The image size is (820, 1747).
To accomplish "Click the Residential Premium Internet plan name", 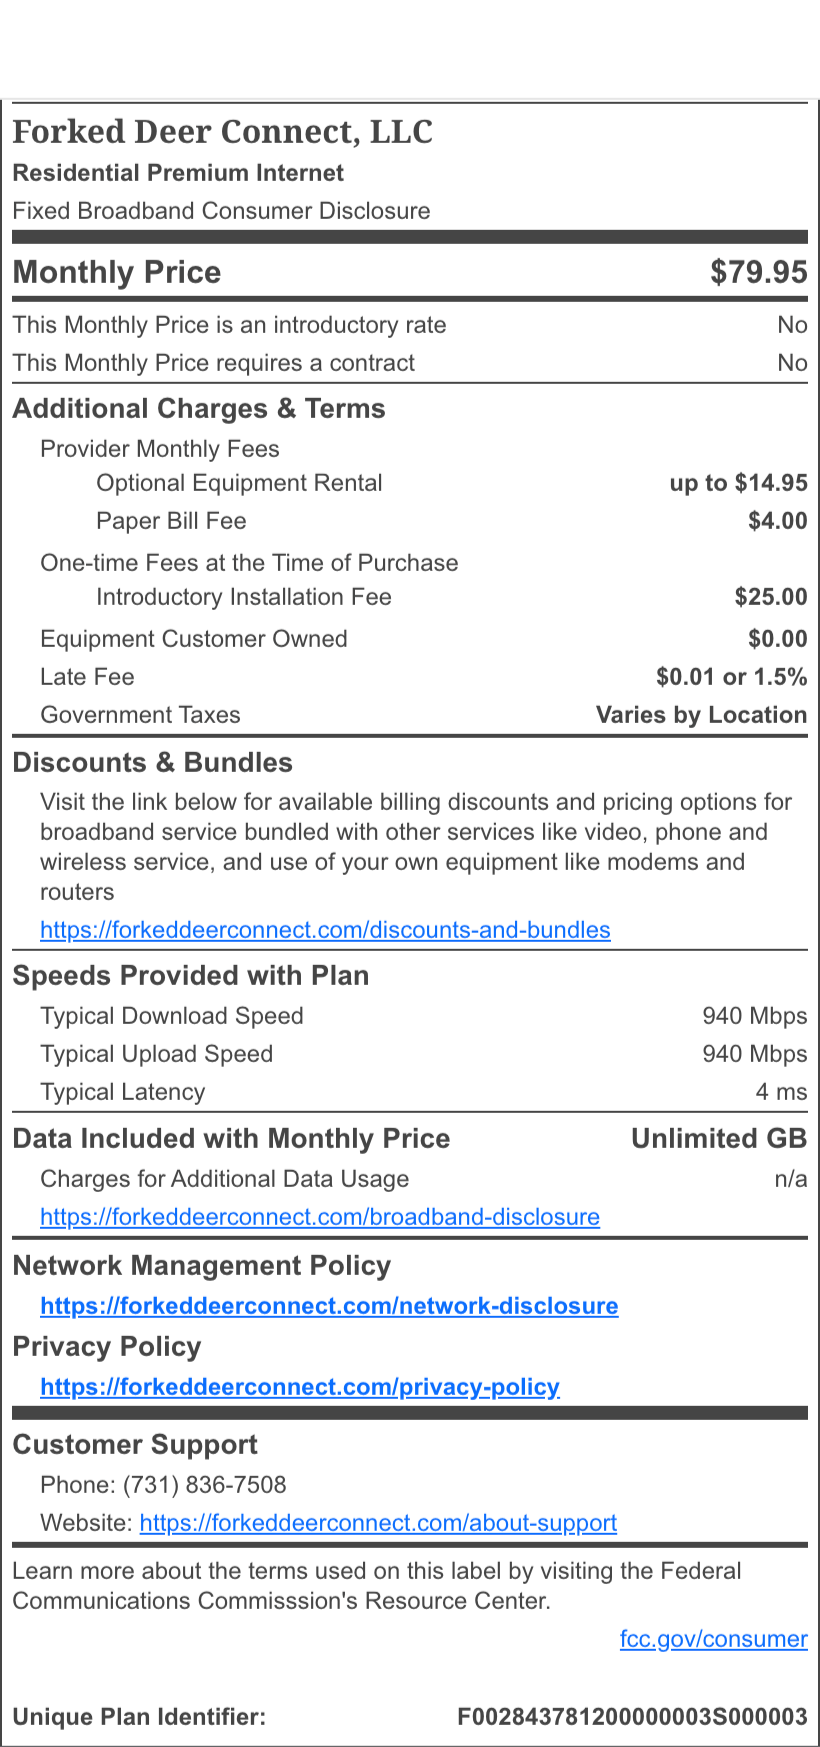I will [x=178, y=173].
